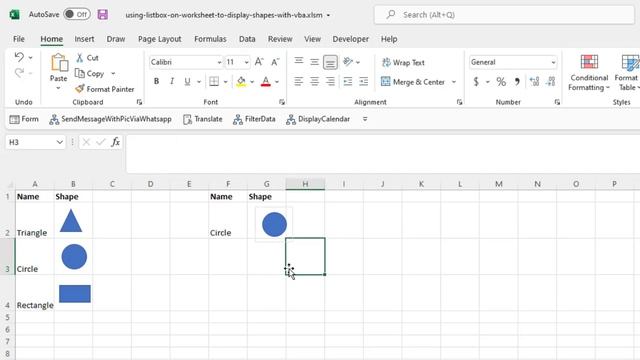Open the font size dropdown
This screenshot has width=640, height=360.
tap(247, 62)
